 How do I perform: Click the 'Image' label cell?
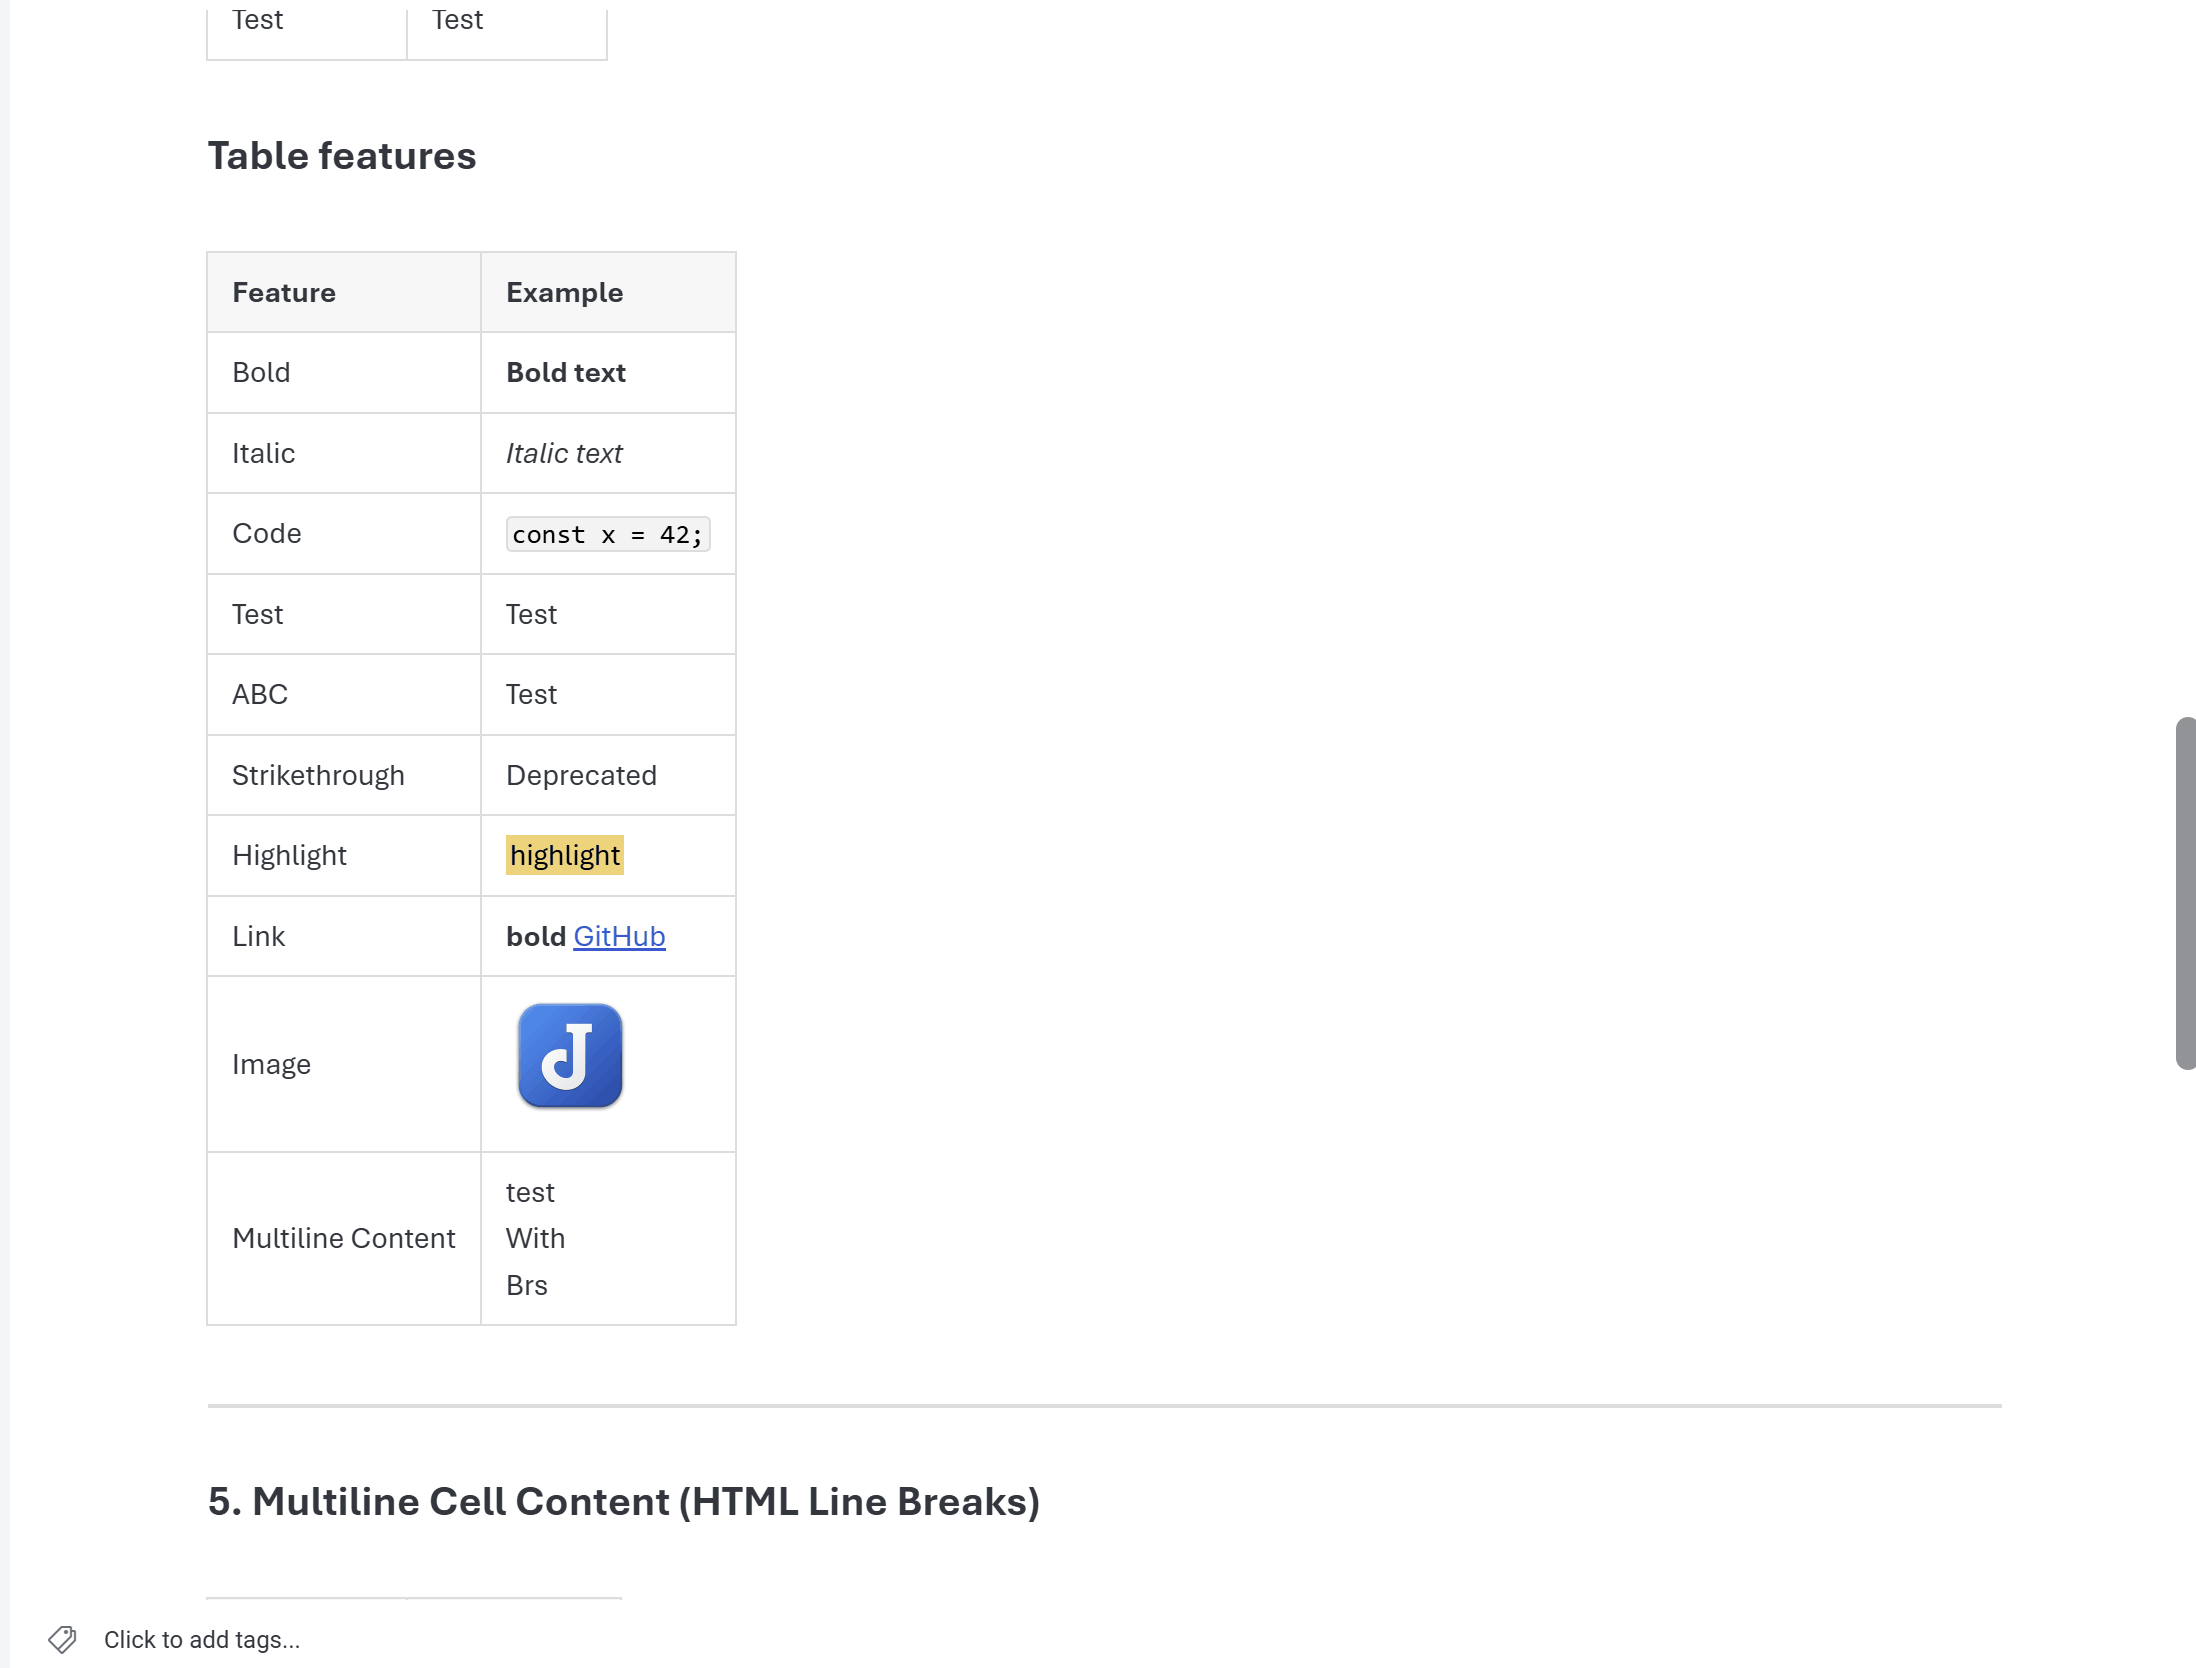pyautogui.click(x=271, y=1064)
